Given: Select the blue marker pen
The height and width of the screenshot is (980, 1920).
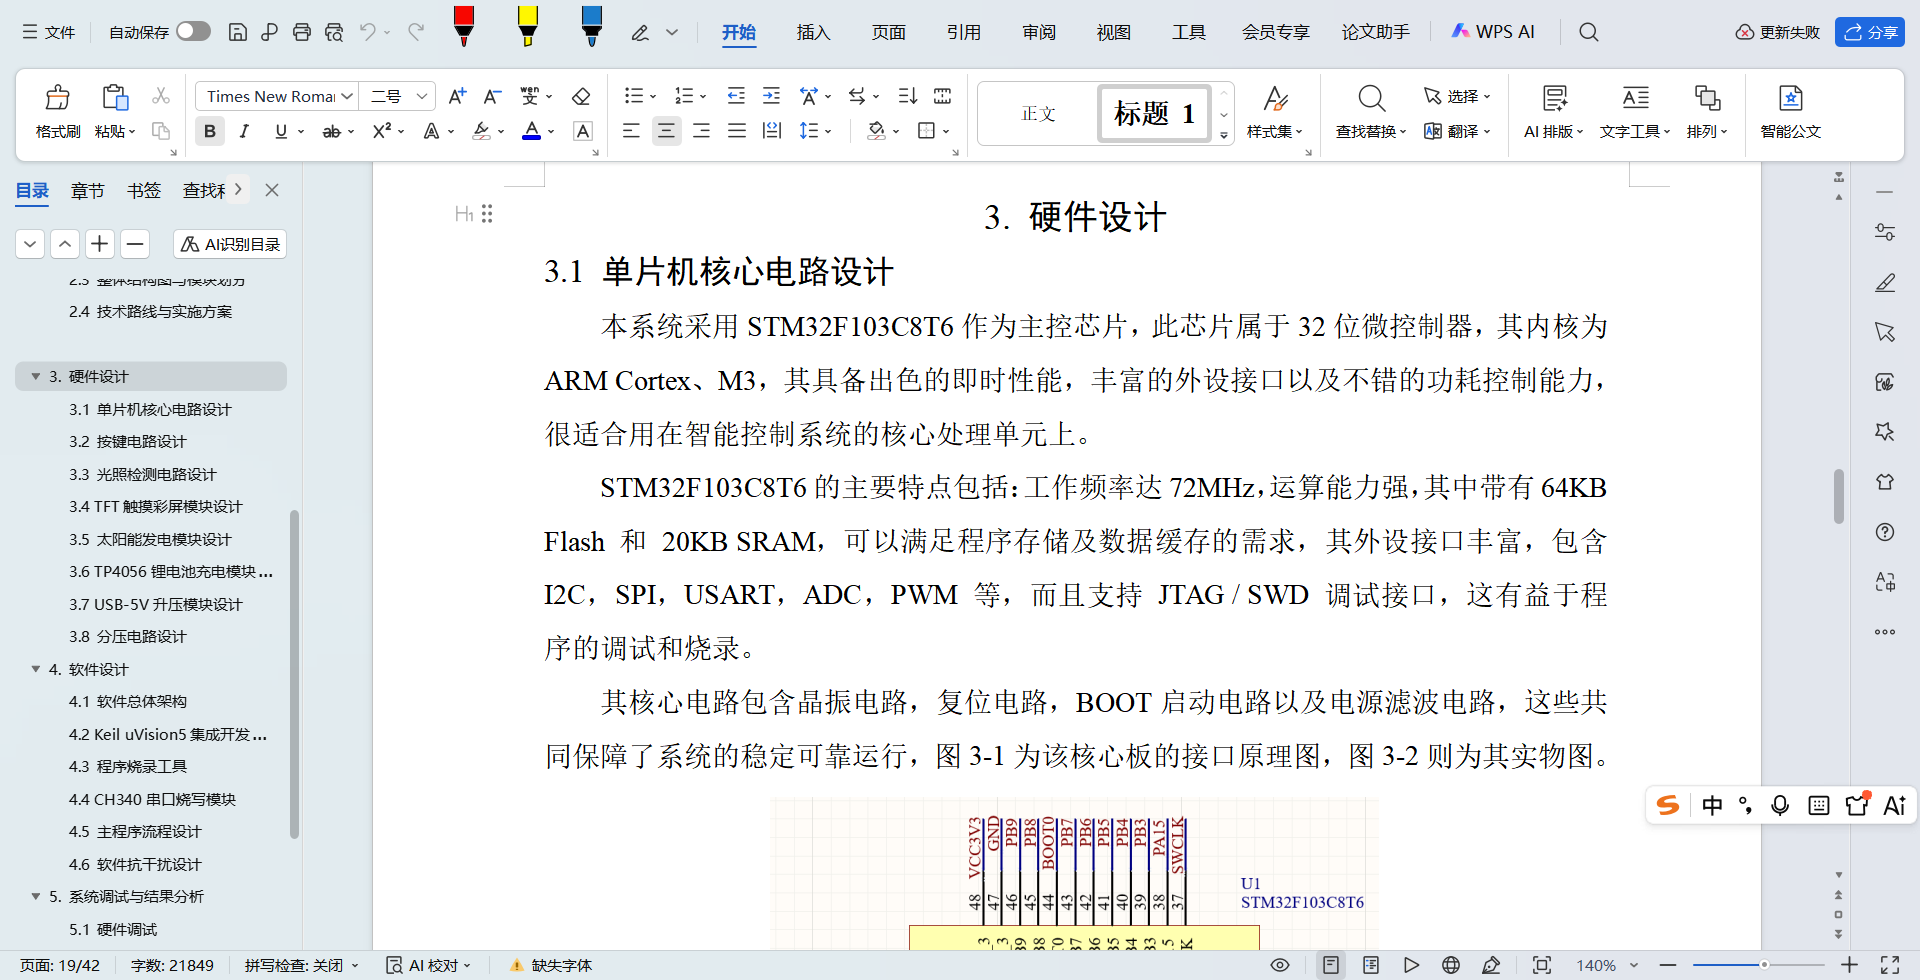Looking at the screenshot, I should coord(591,26).
